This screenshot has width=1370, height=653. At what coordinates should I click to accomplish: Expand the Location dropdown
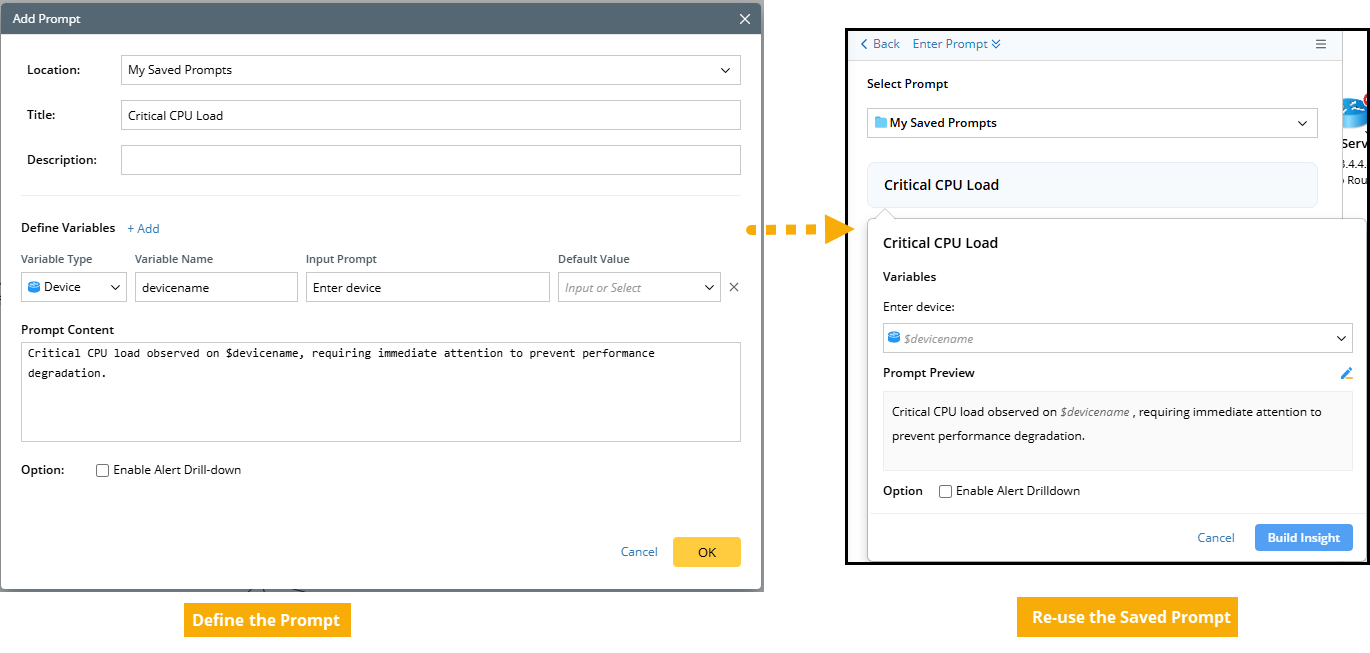click(725, 70)
